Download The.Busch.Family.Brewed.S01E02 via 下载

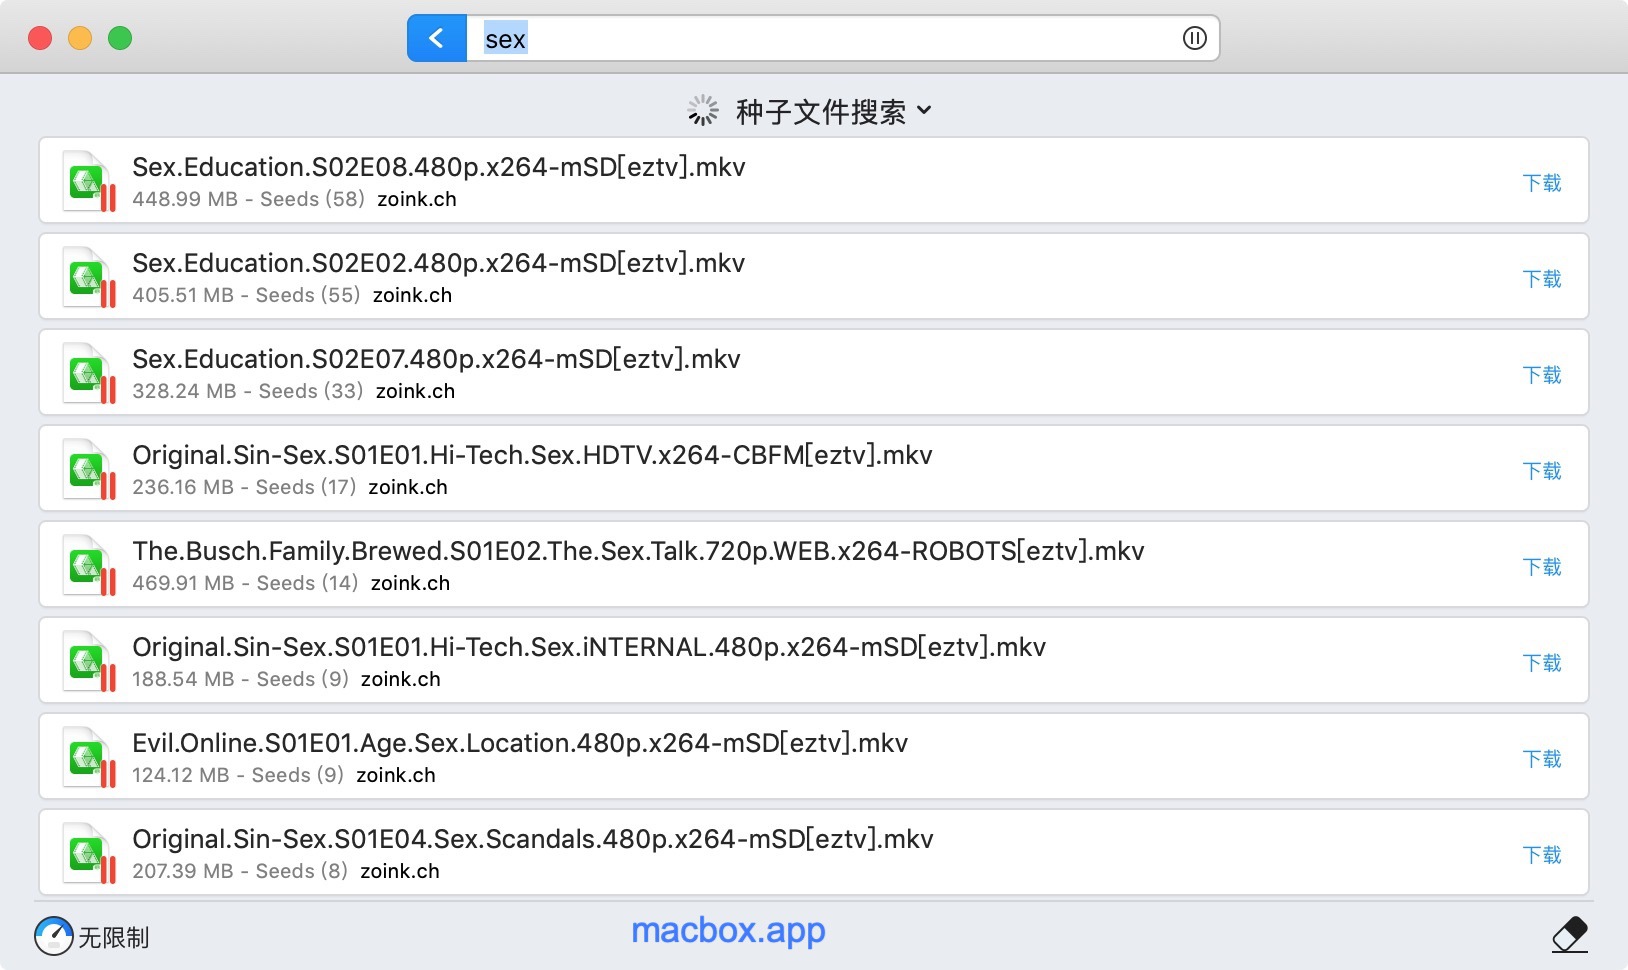[x=1542, y=567]
